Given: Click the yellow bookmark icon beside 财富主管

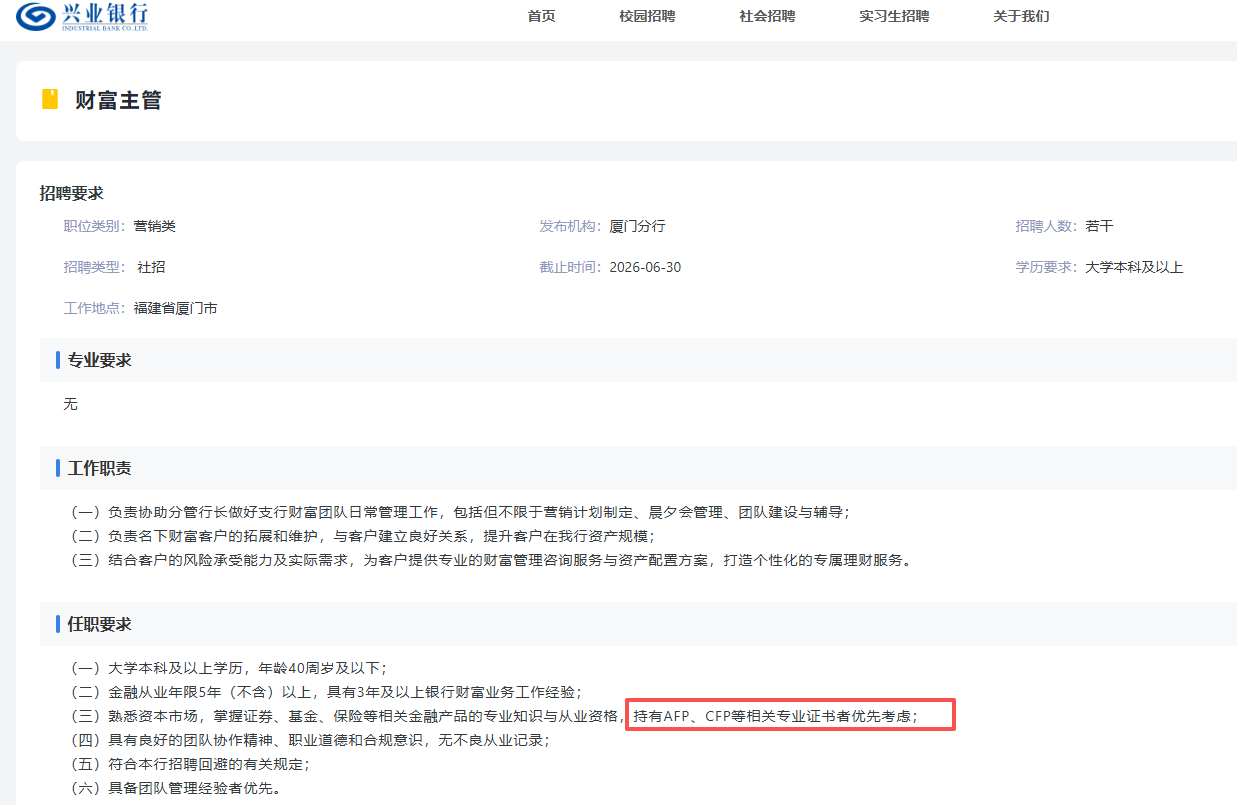Looking at the screenshot, I should [x=50, y=99].
